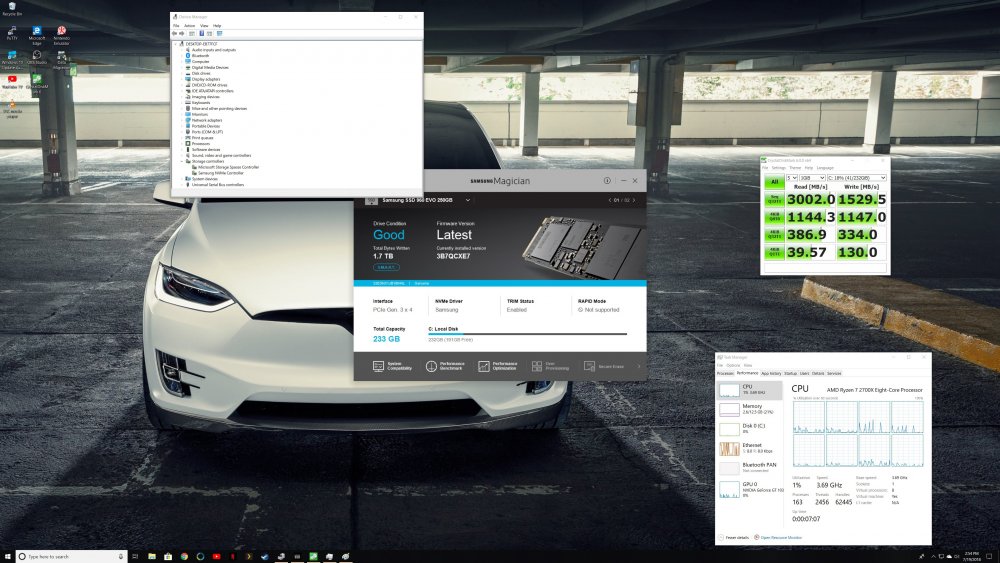Open the Recycle Bin desktop icon
Image resolution: width=1000 pixels, height=563 pixels.
pos(11,8)
